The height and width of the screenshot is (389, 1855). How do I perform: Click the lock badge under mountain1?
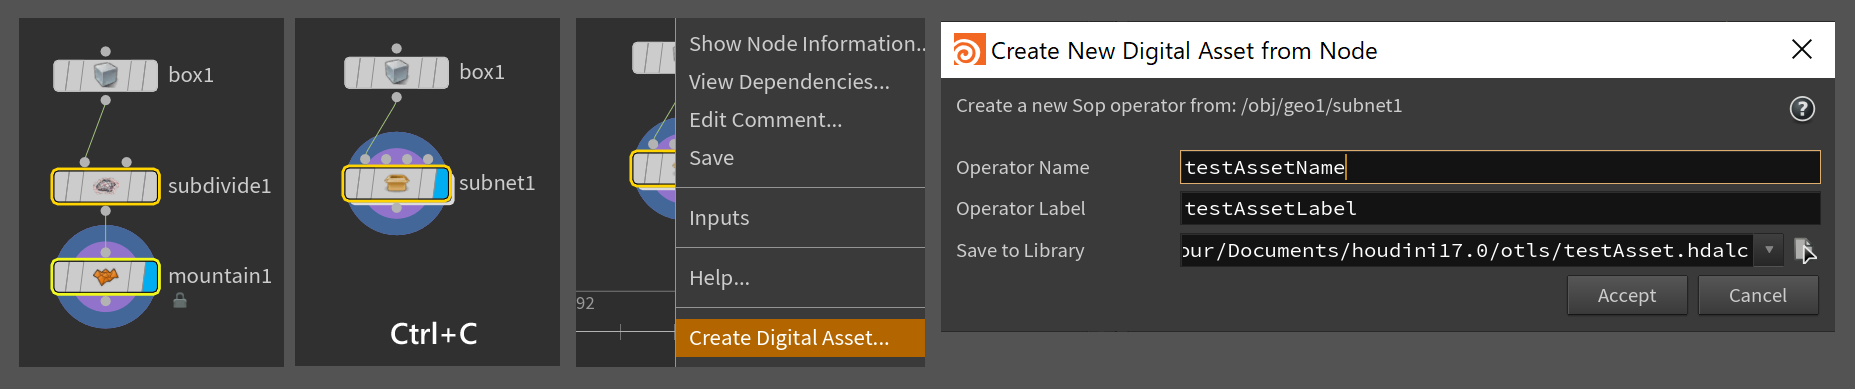(180, 300)
